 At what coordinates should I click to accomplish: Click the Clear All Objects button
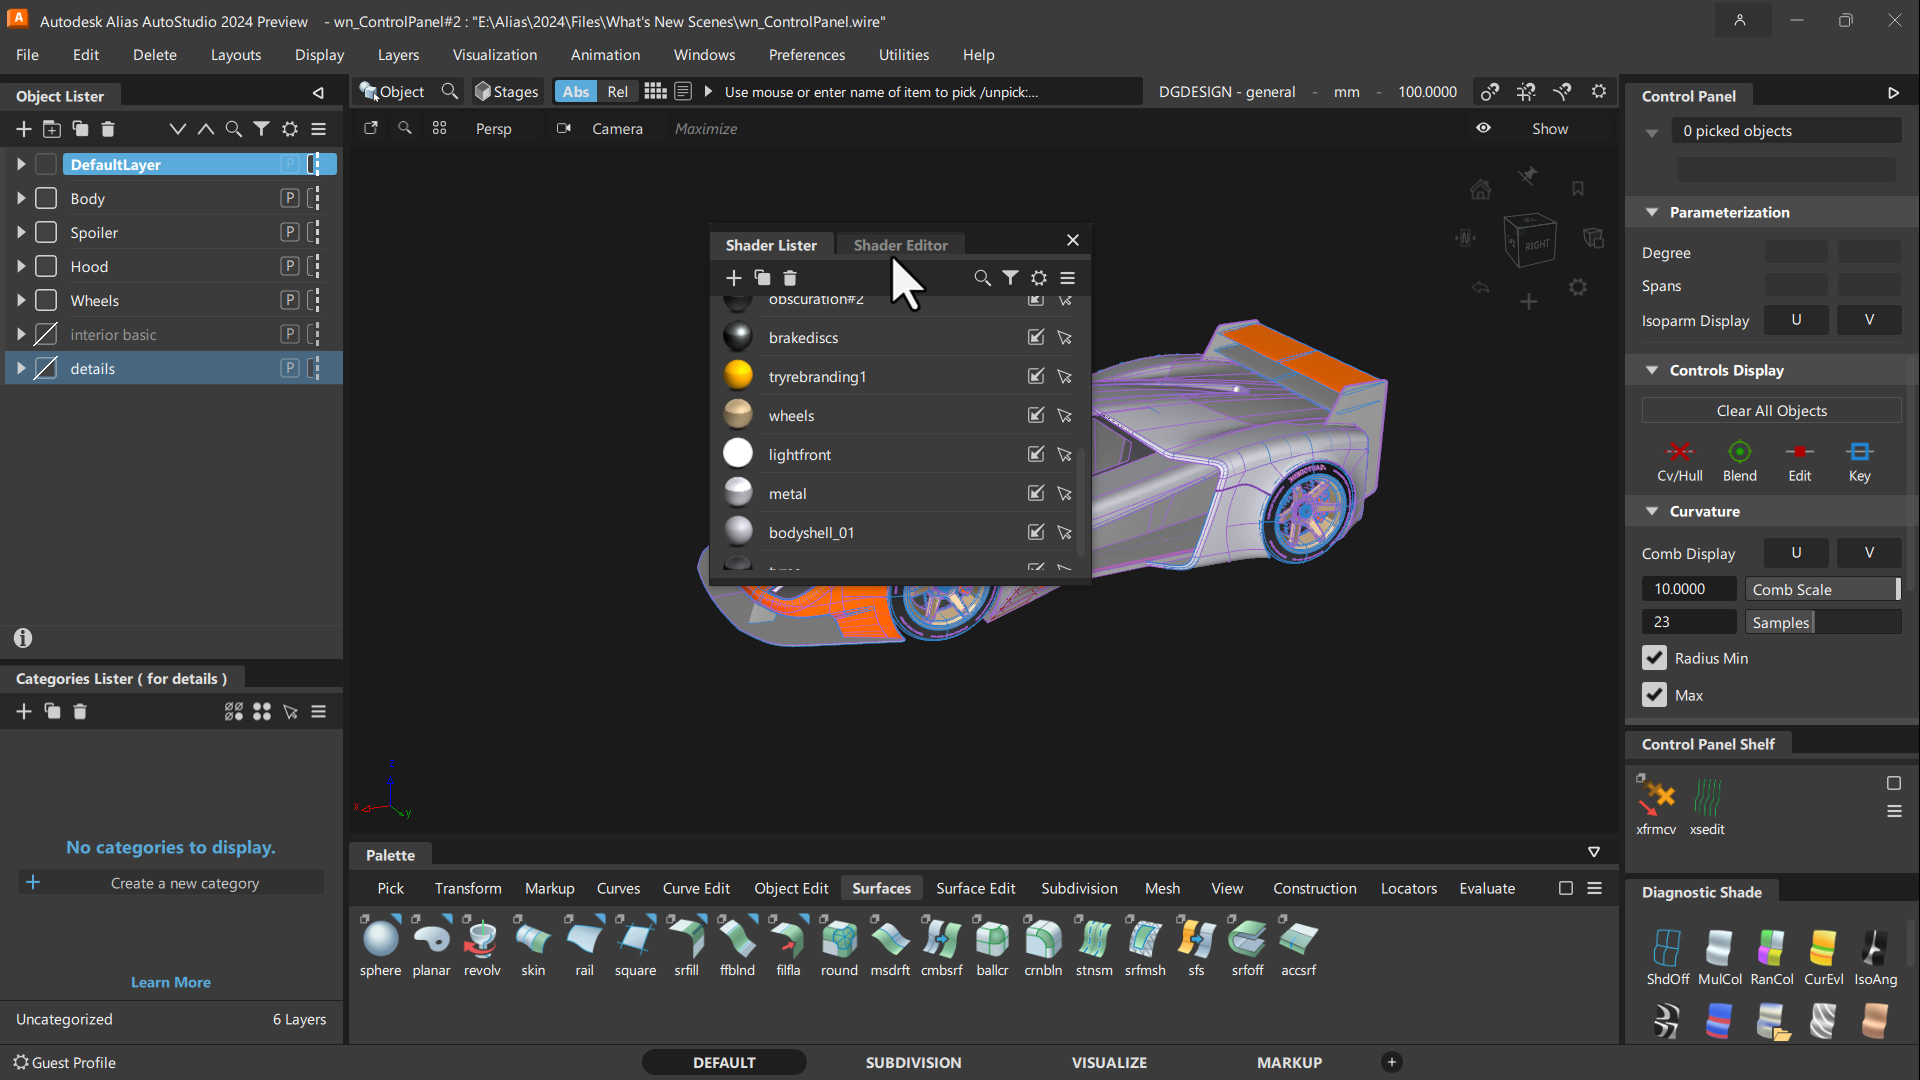1771,410
